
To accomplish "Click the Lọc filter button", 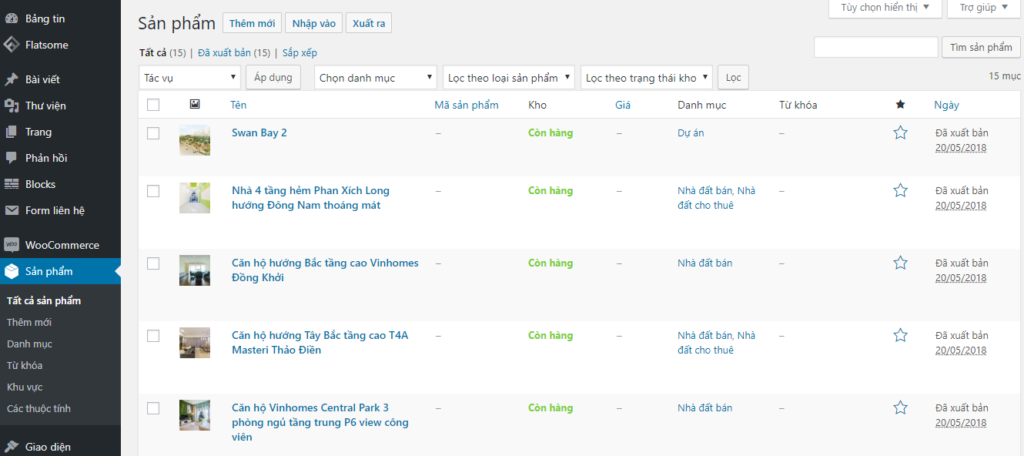I will point(733,77).
